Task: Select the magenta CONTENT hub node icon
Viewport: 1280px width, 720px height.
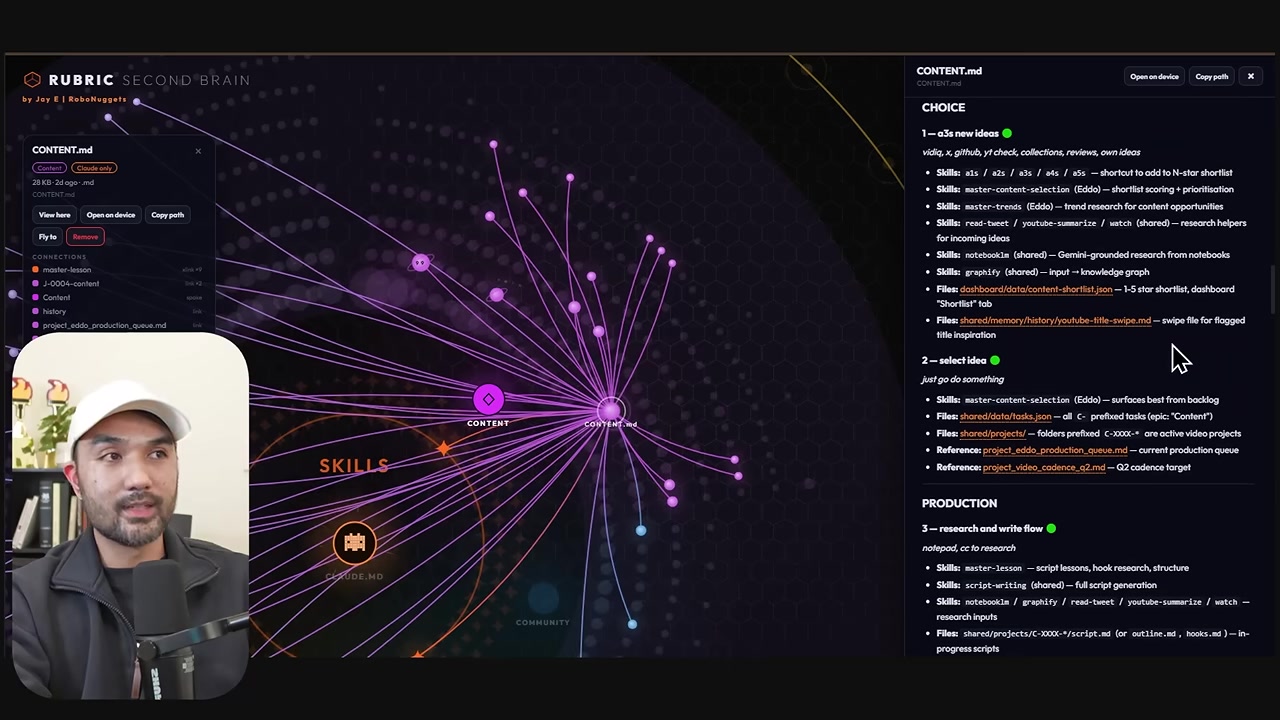Action: point(488,400)
